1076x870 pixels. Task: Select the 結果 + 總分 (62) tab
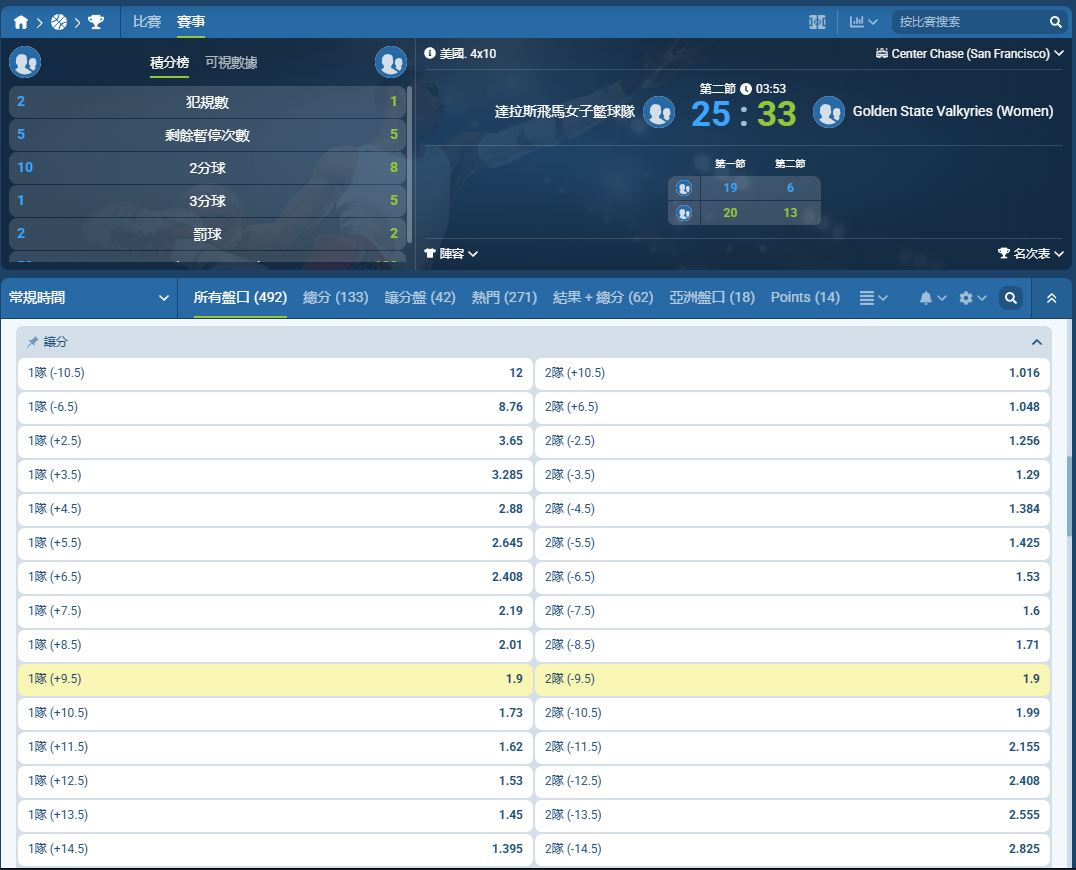click(x=603, y=298)
